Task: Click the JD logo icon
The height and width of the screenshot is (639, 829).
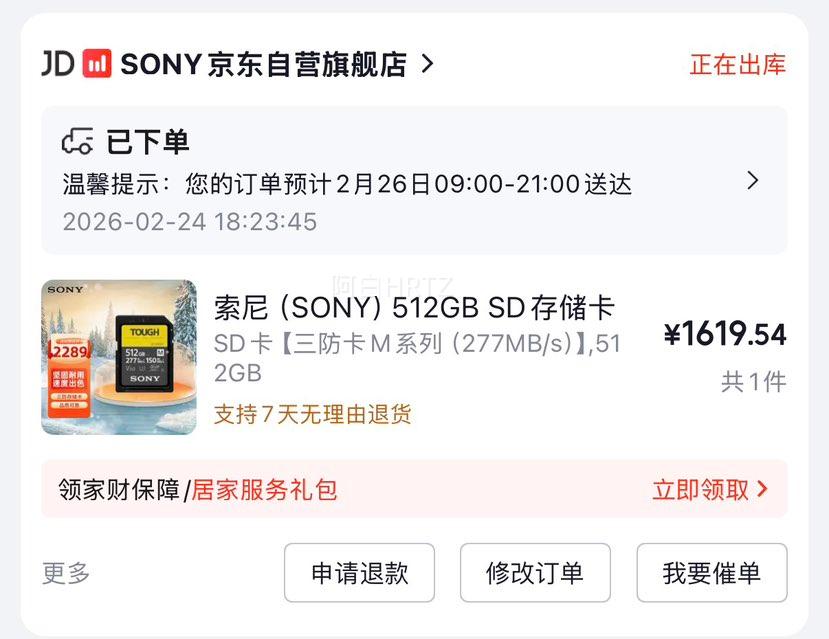Action: click(57, 64)
